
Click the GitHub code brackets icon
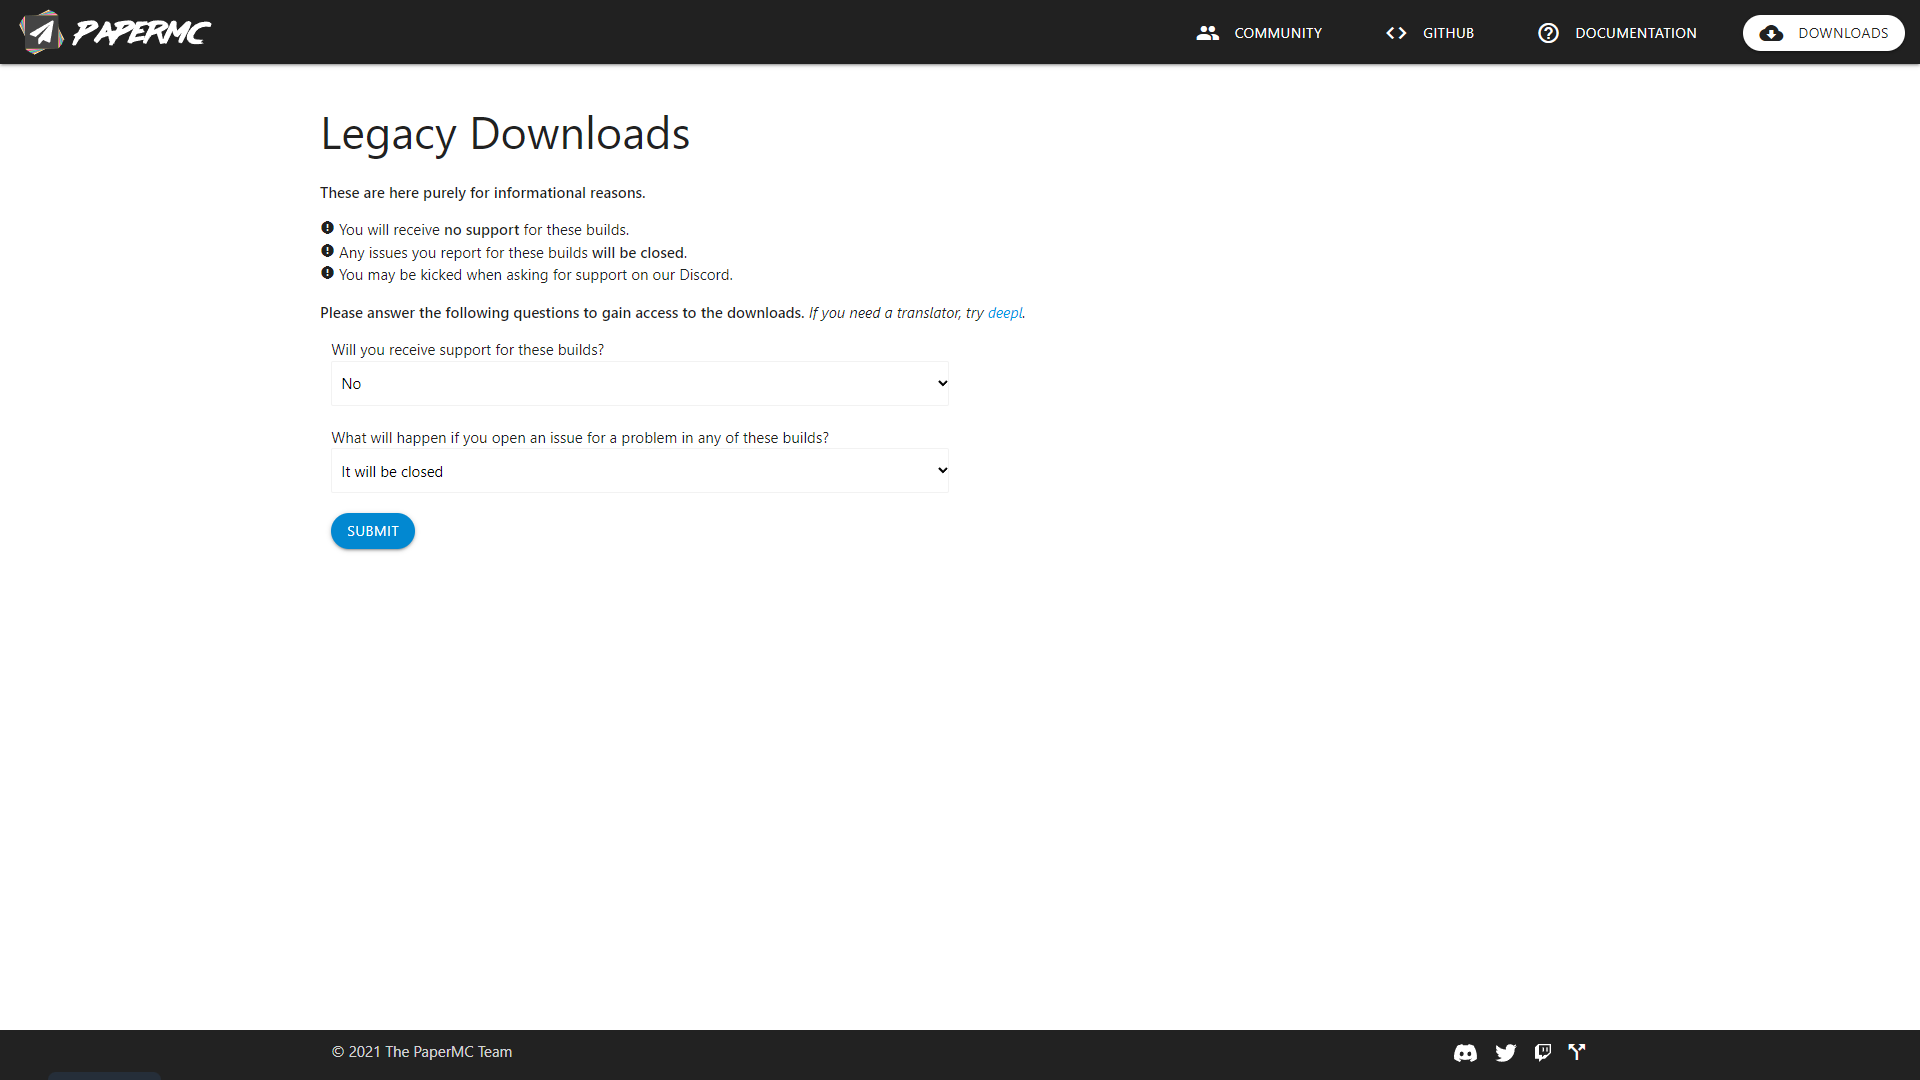(x=1396, y=33)
